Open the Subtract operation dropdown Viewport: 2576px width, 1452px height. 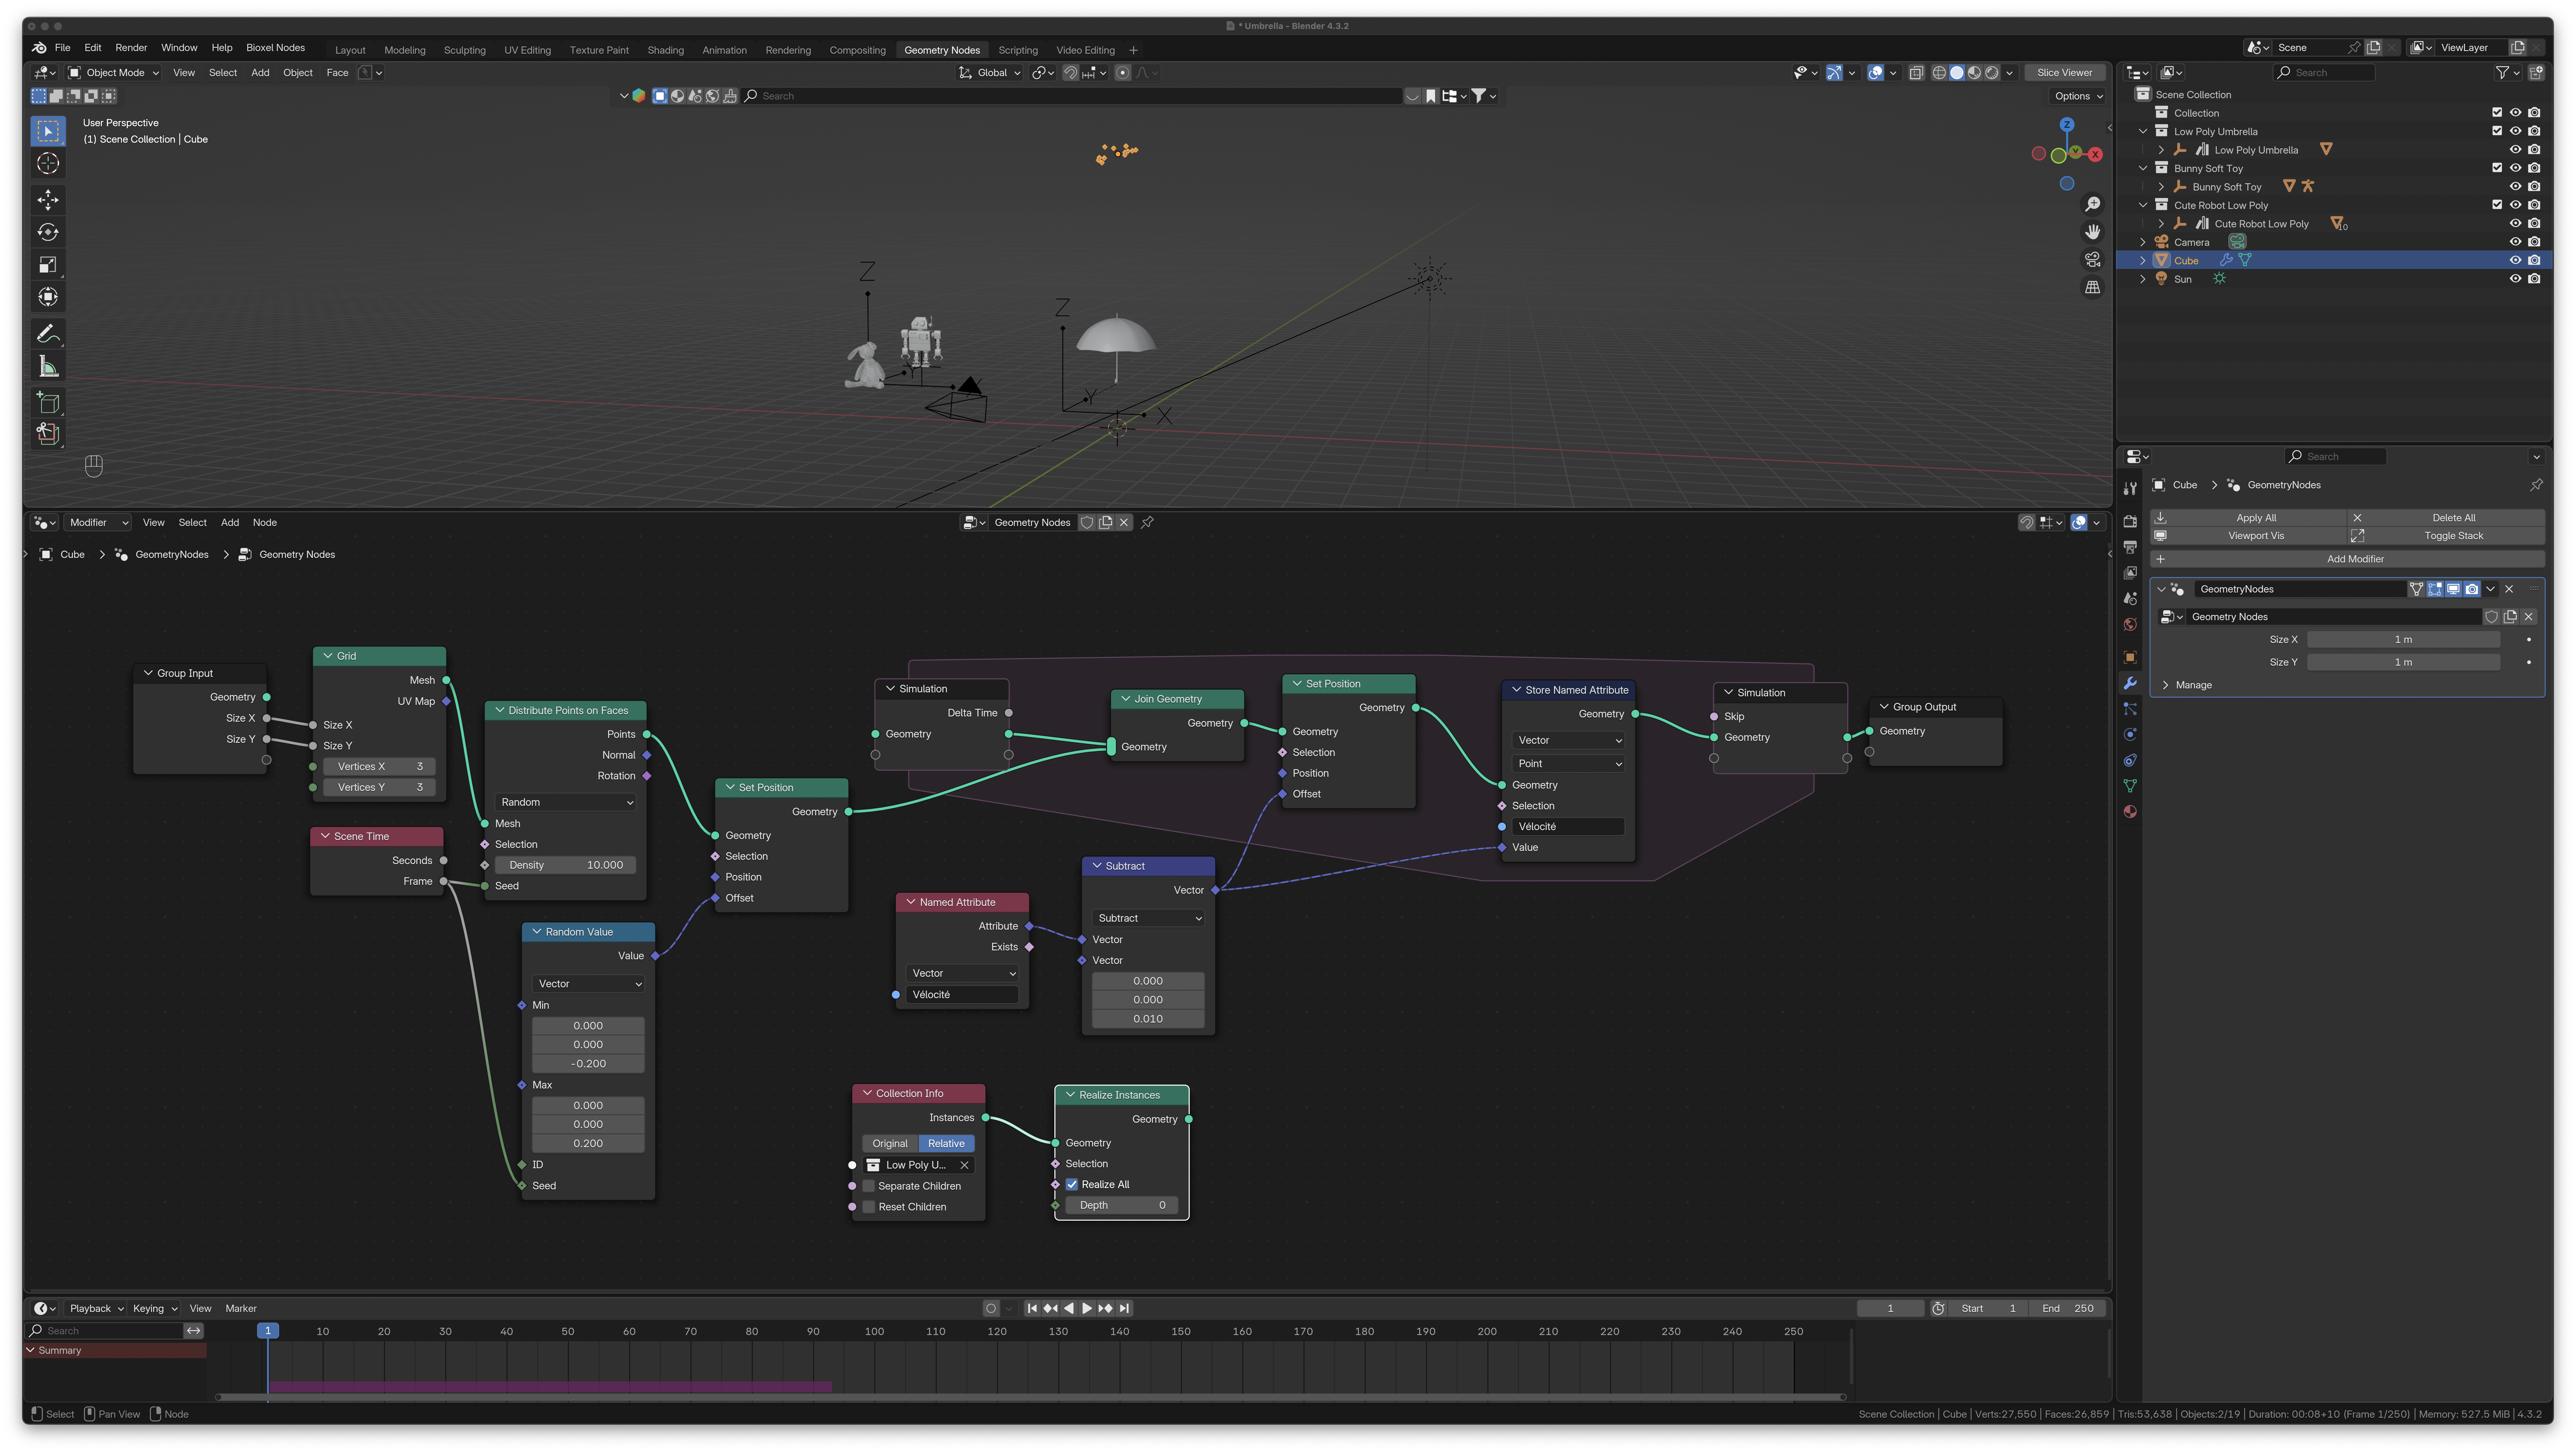click(1148, 918)
